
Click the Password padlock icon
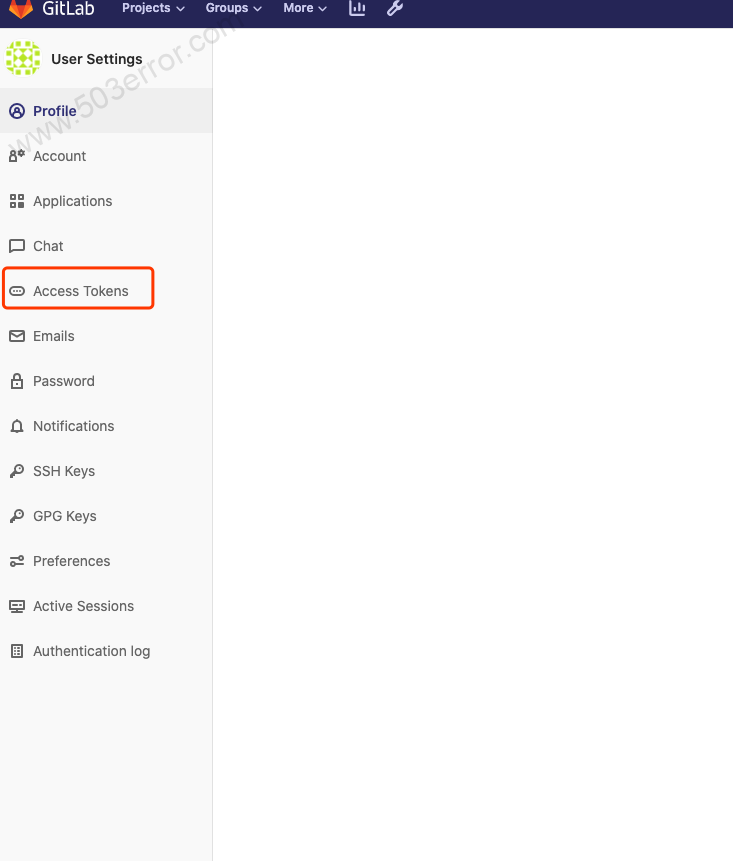[16, 380]
